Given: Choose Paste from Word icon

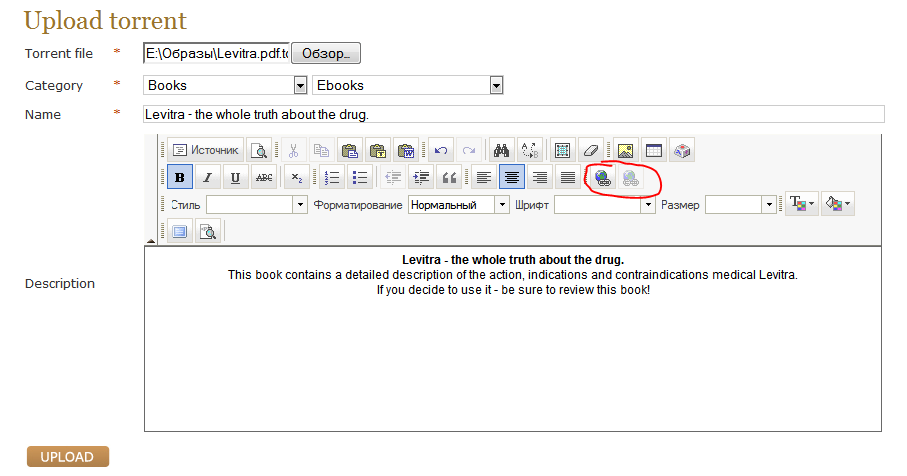Looking at the screenshot, I should pos(406,150).
